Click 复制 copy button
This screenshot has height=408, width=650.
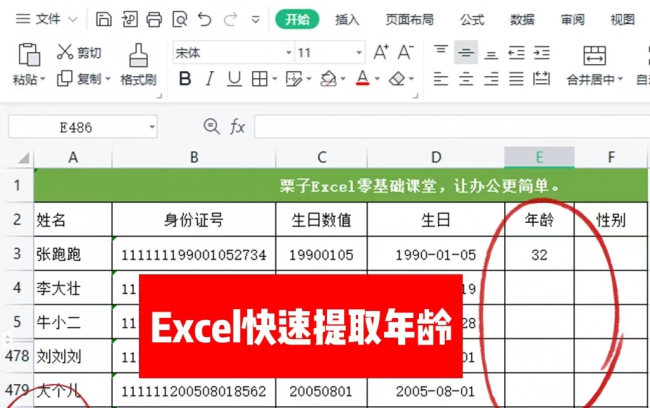pyautogui.click(x=79, y=78)
